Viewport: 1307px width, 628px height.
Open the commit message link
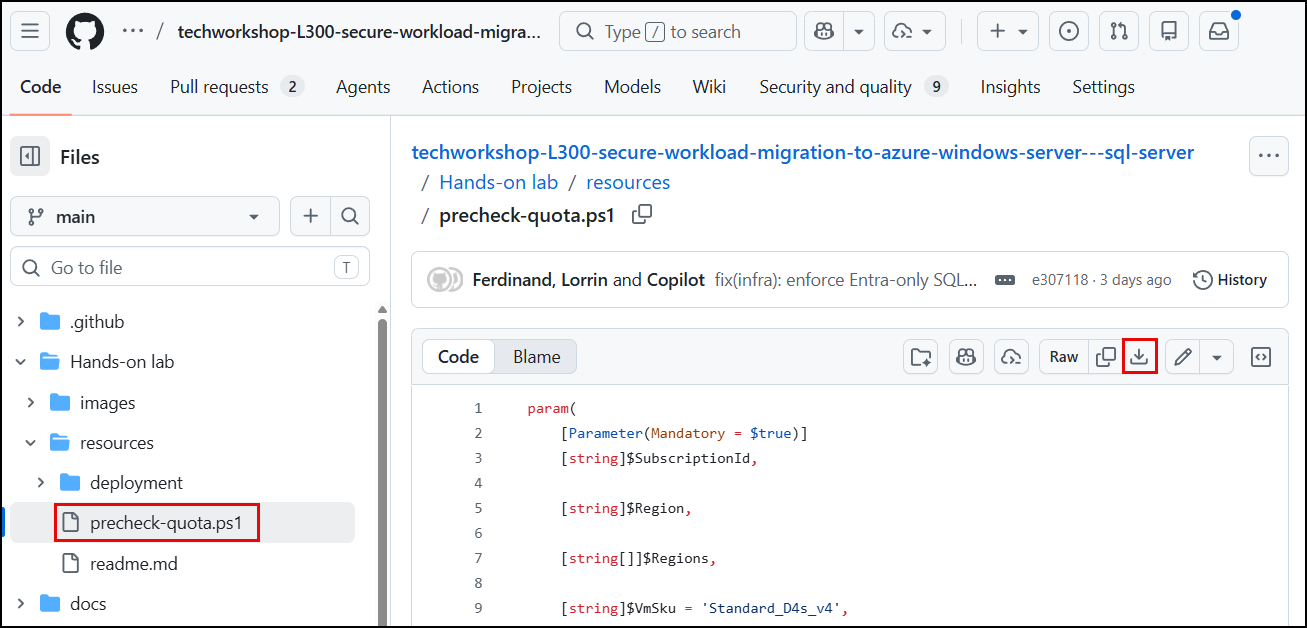click(x=846, y=280)
